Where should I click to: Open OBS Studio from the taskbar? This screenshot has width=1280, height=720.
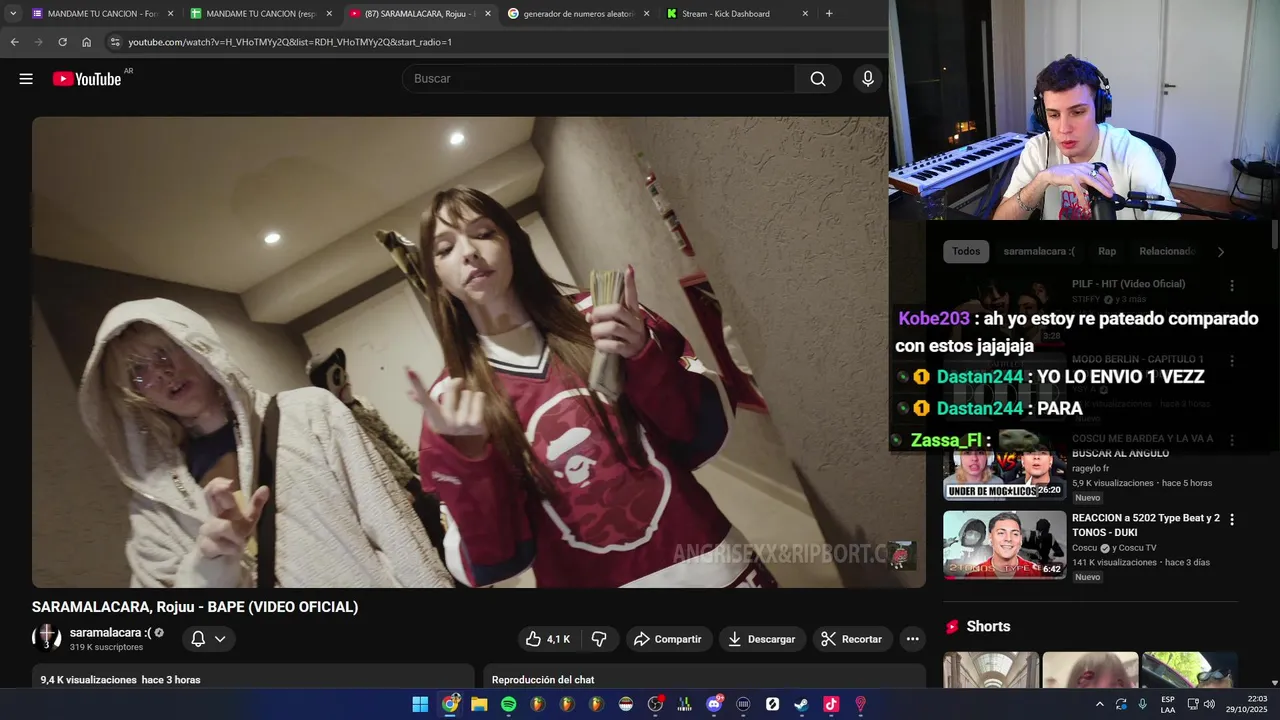(655, 704)
